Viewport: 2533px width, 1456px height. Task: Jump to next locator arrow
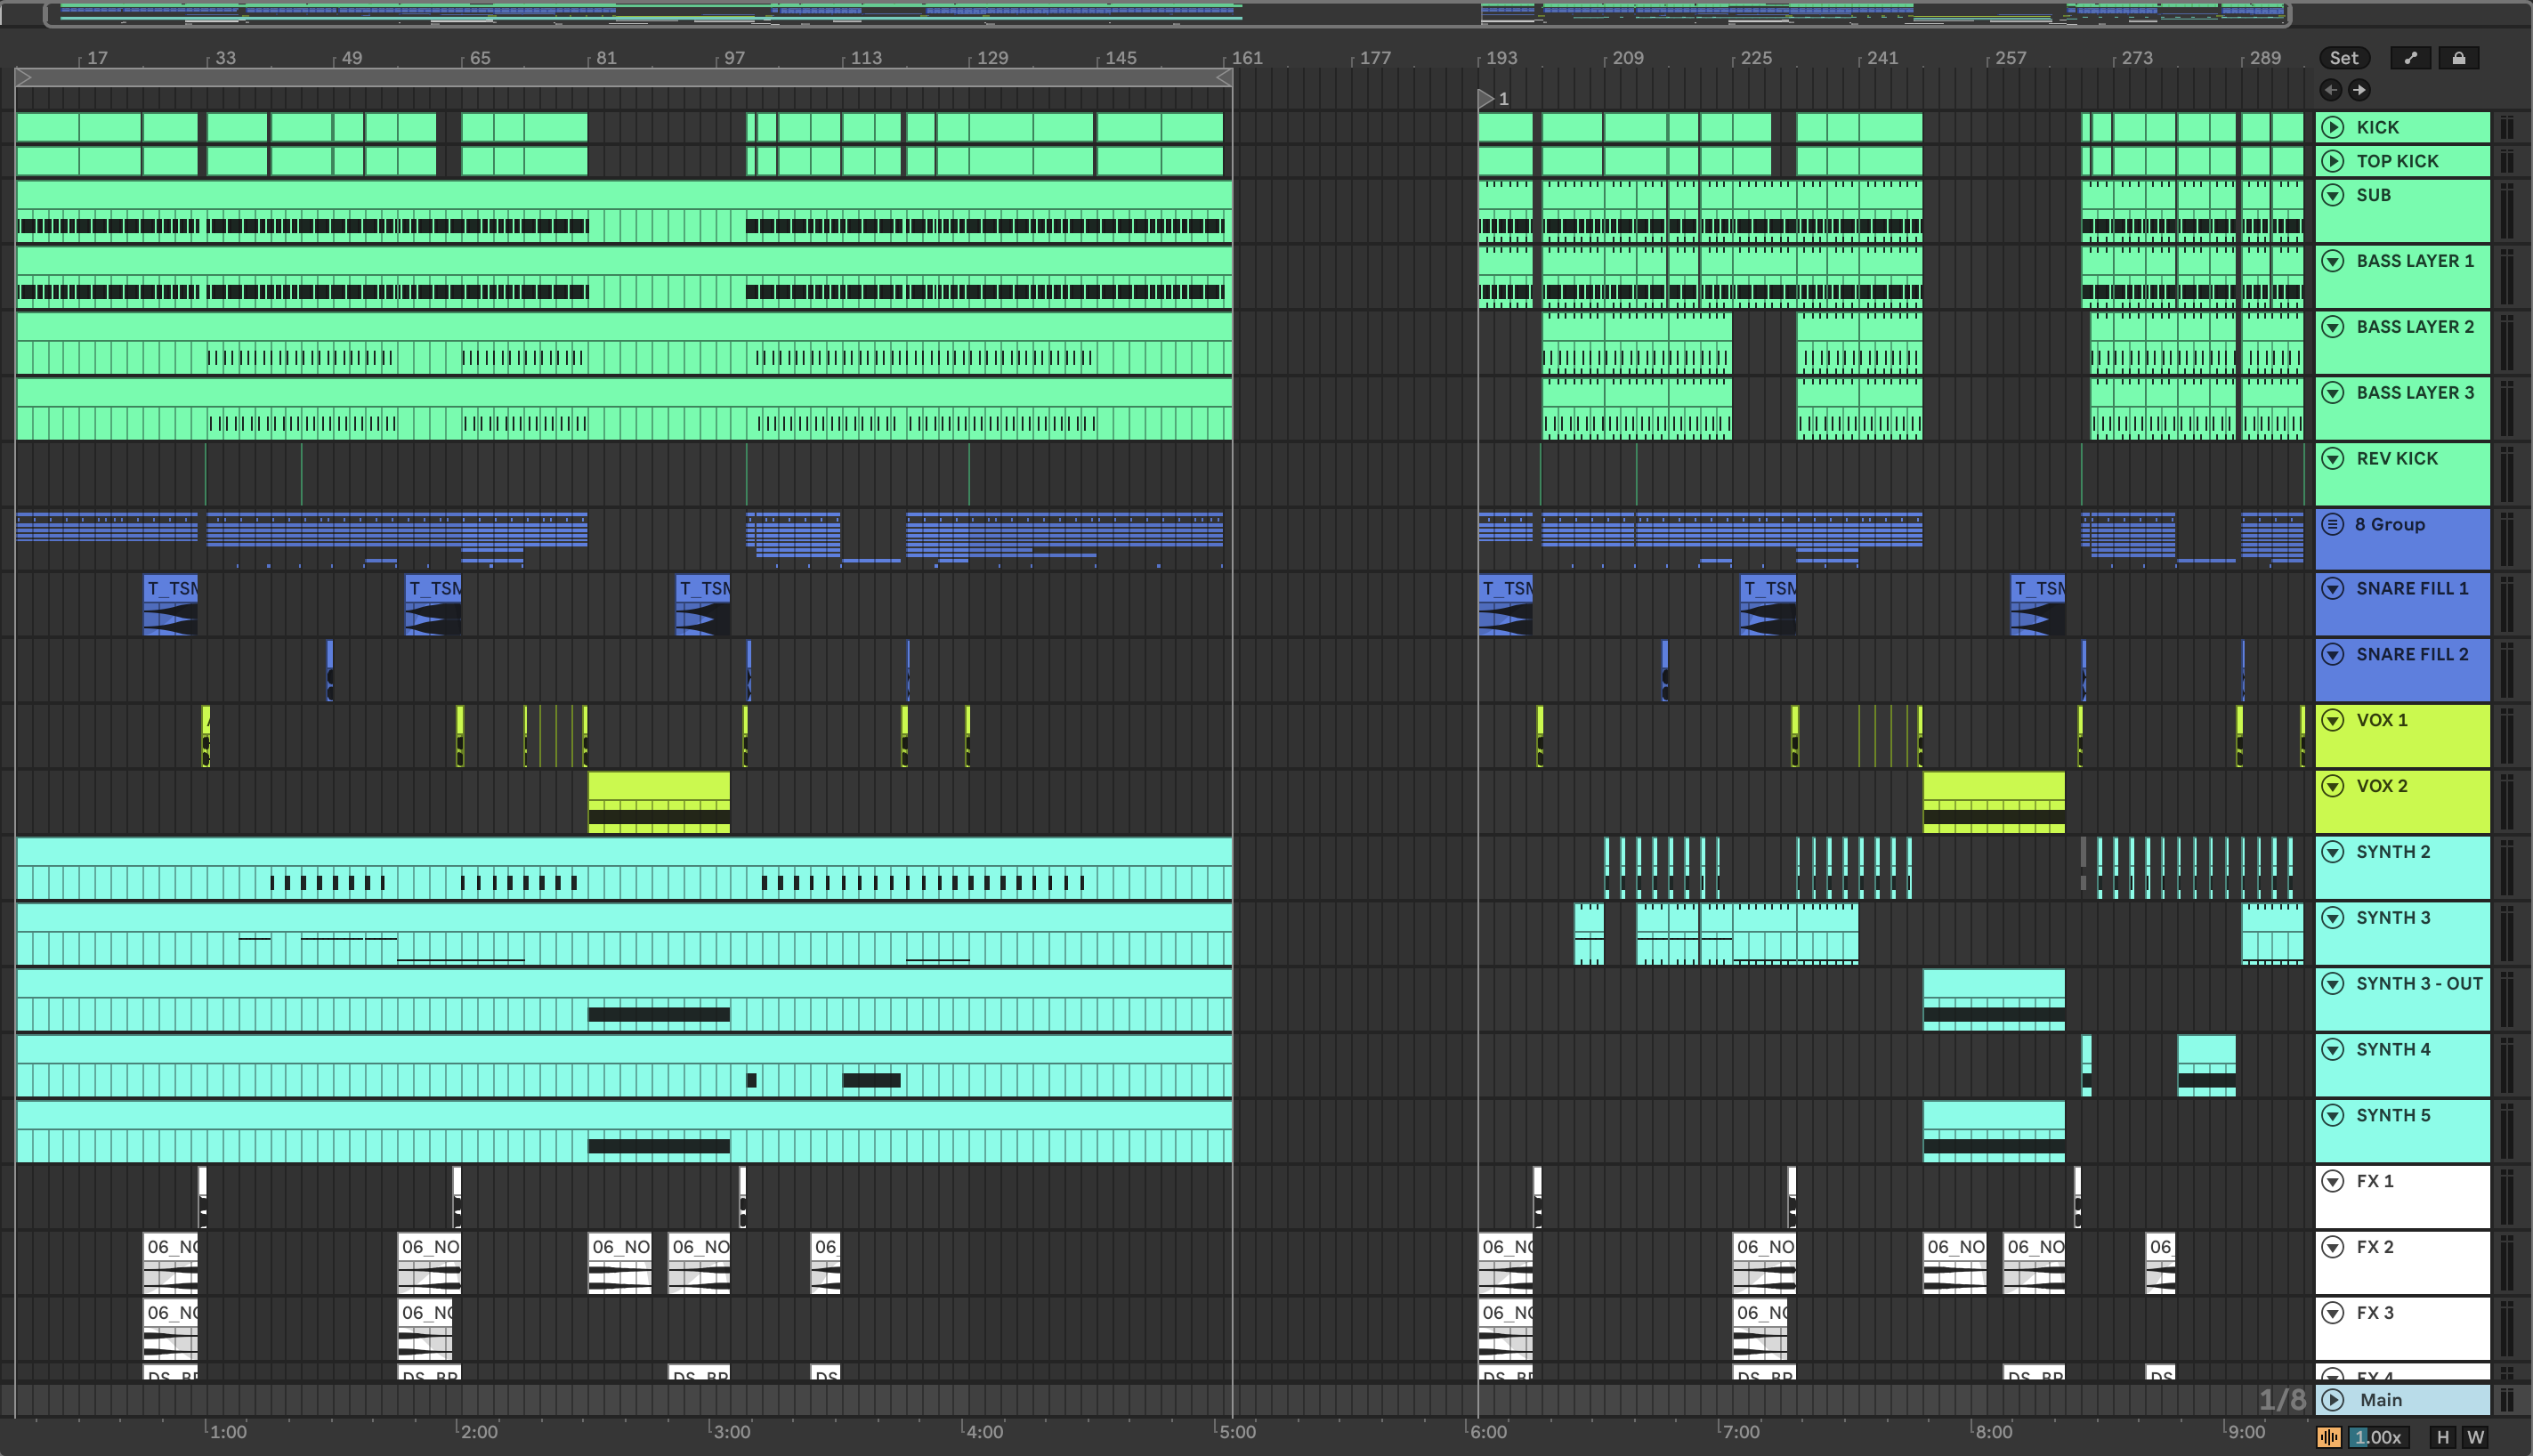point(2359,90)
